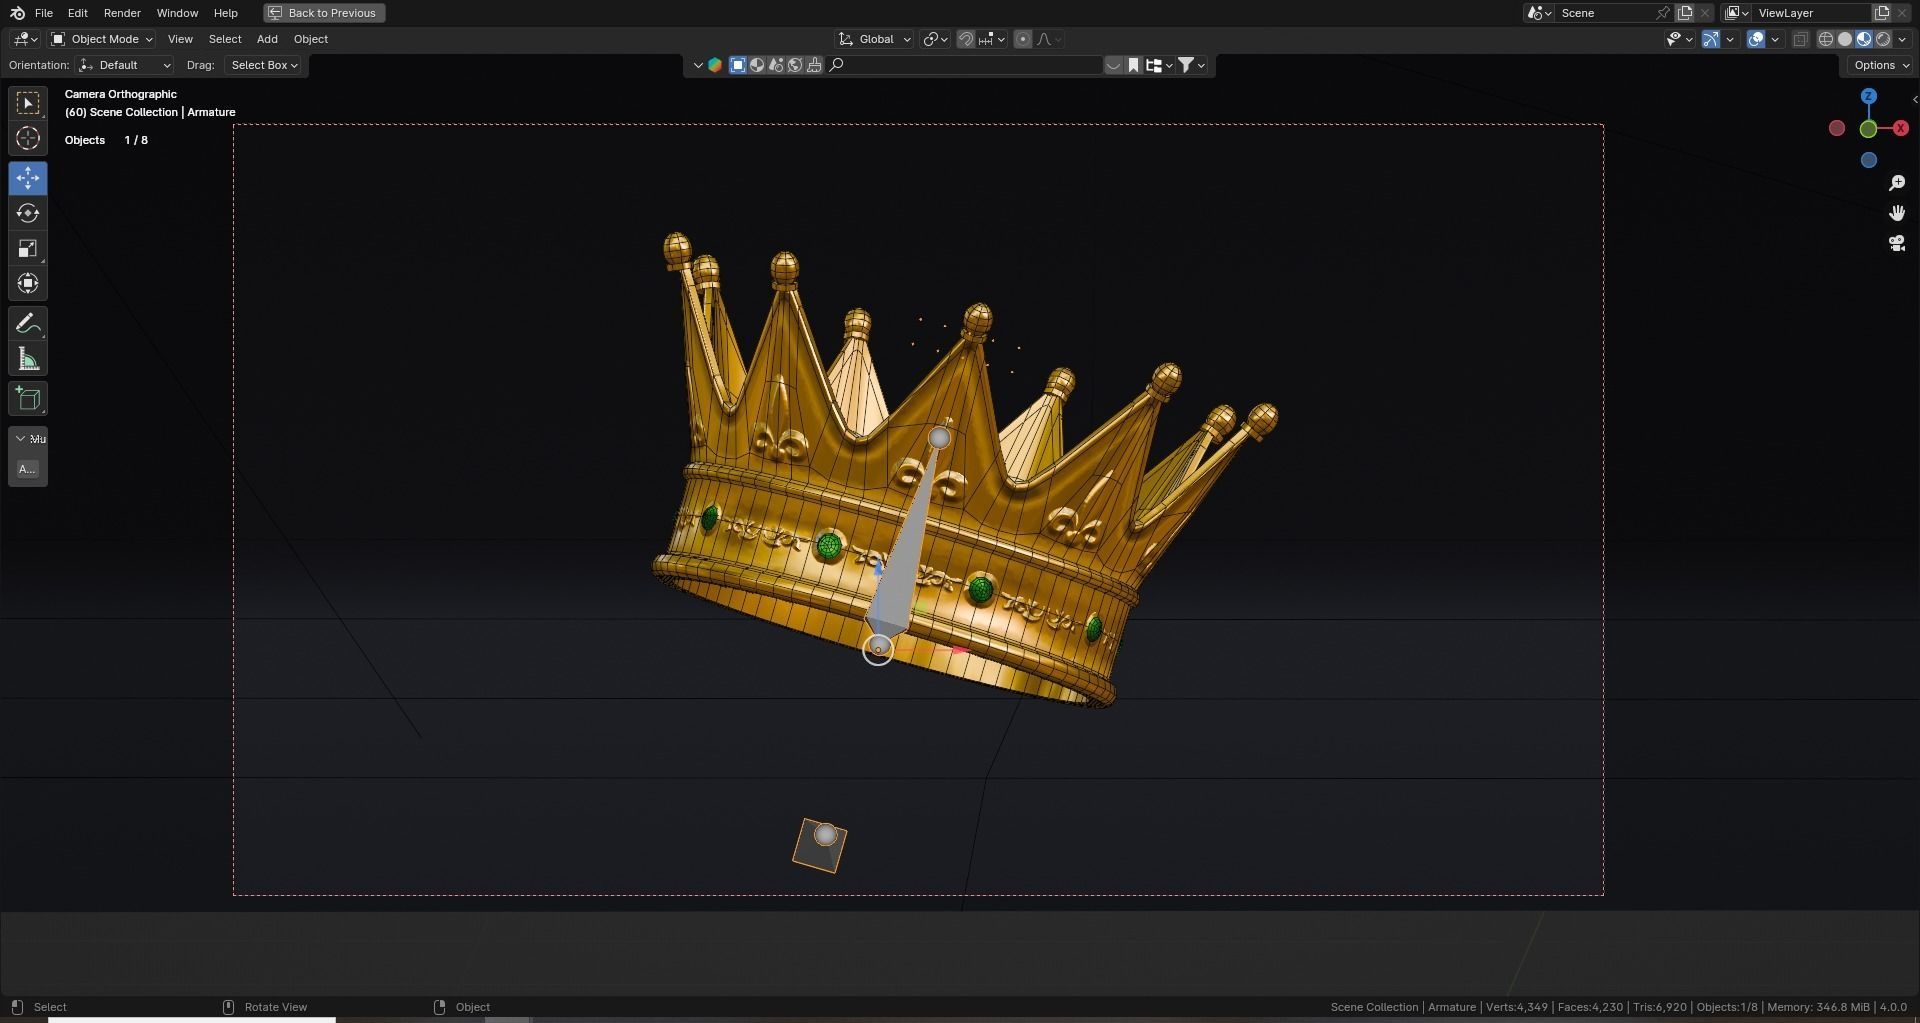Screen dimensions: 1920x1023
Task: Choose the Add Cube tool
Action: pos(28,399)
